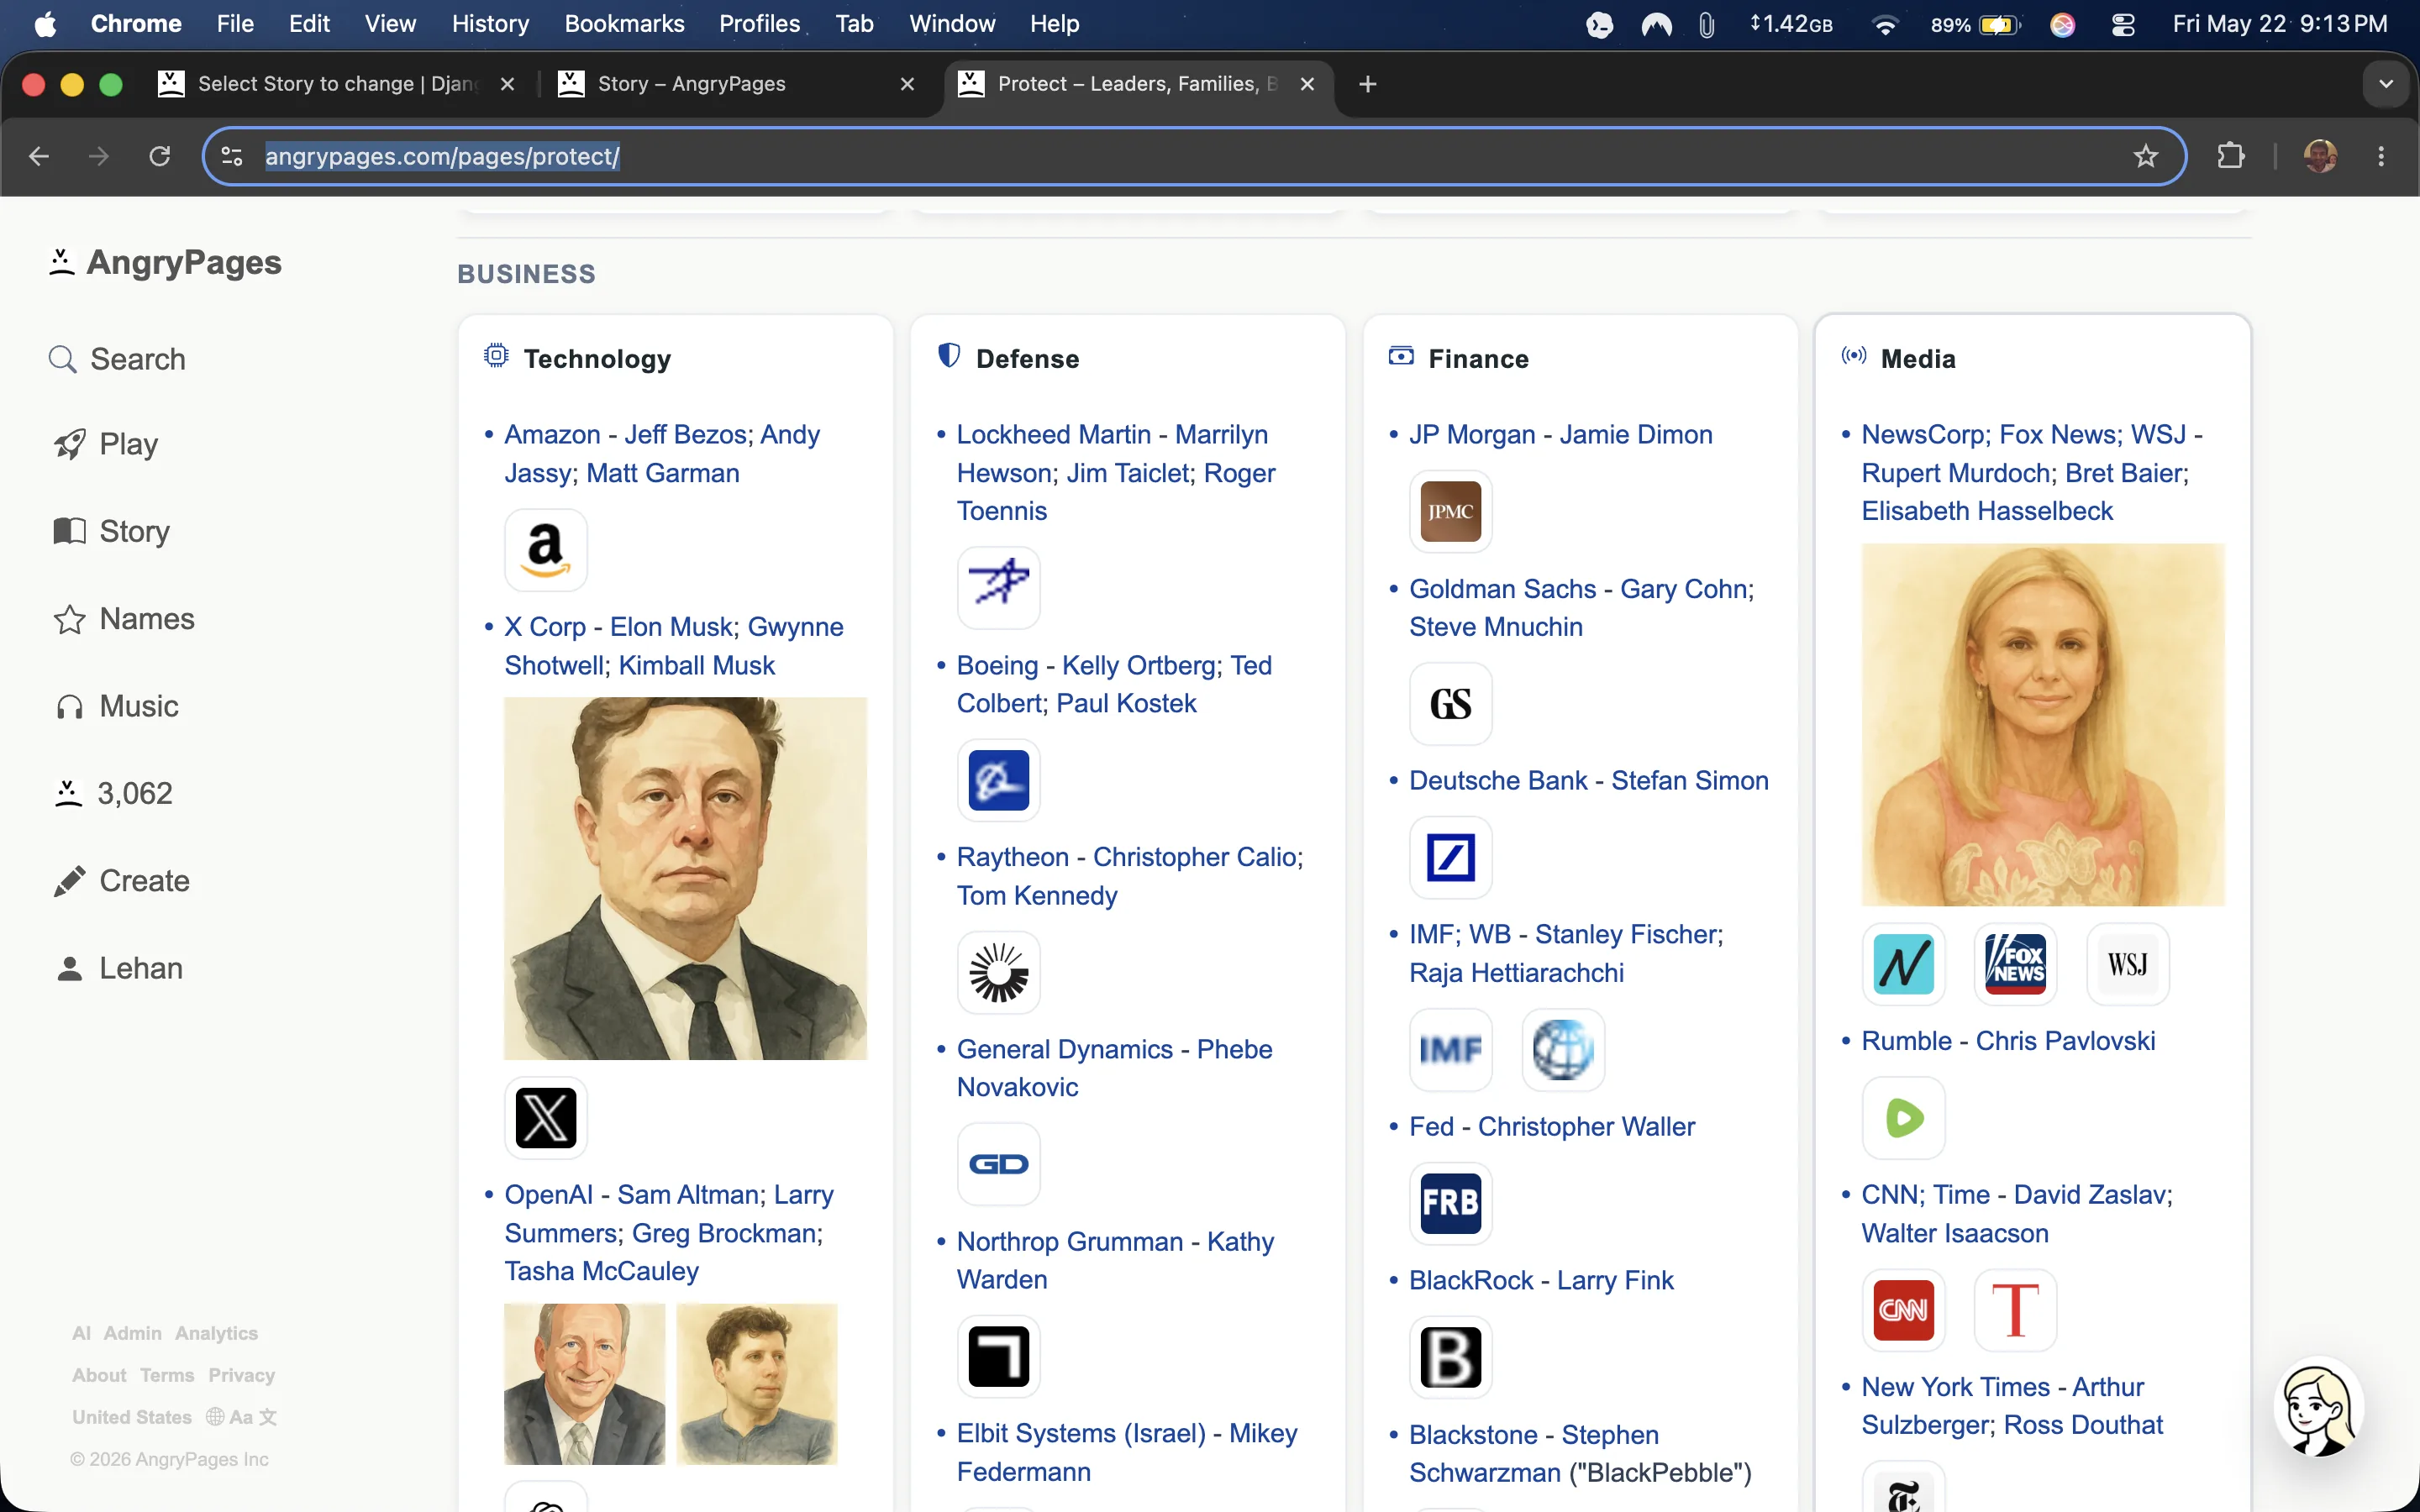
Task: Open the Chrome extensions puzzle icon
Action: (x=2230, y=156)
